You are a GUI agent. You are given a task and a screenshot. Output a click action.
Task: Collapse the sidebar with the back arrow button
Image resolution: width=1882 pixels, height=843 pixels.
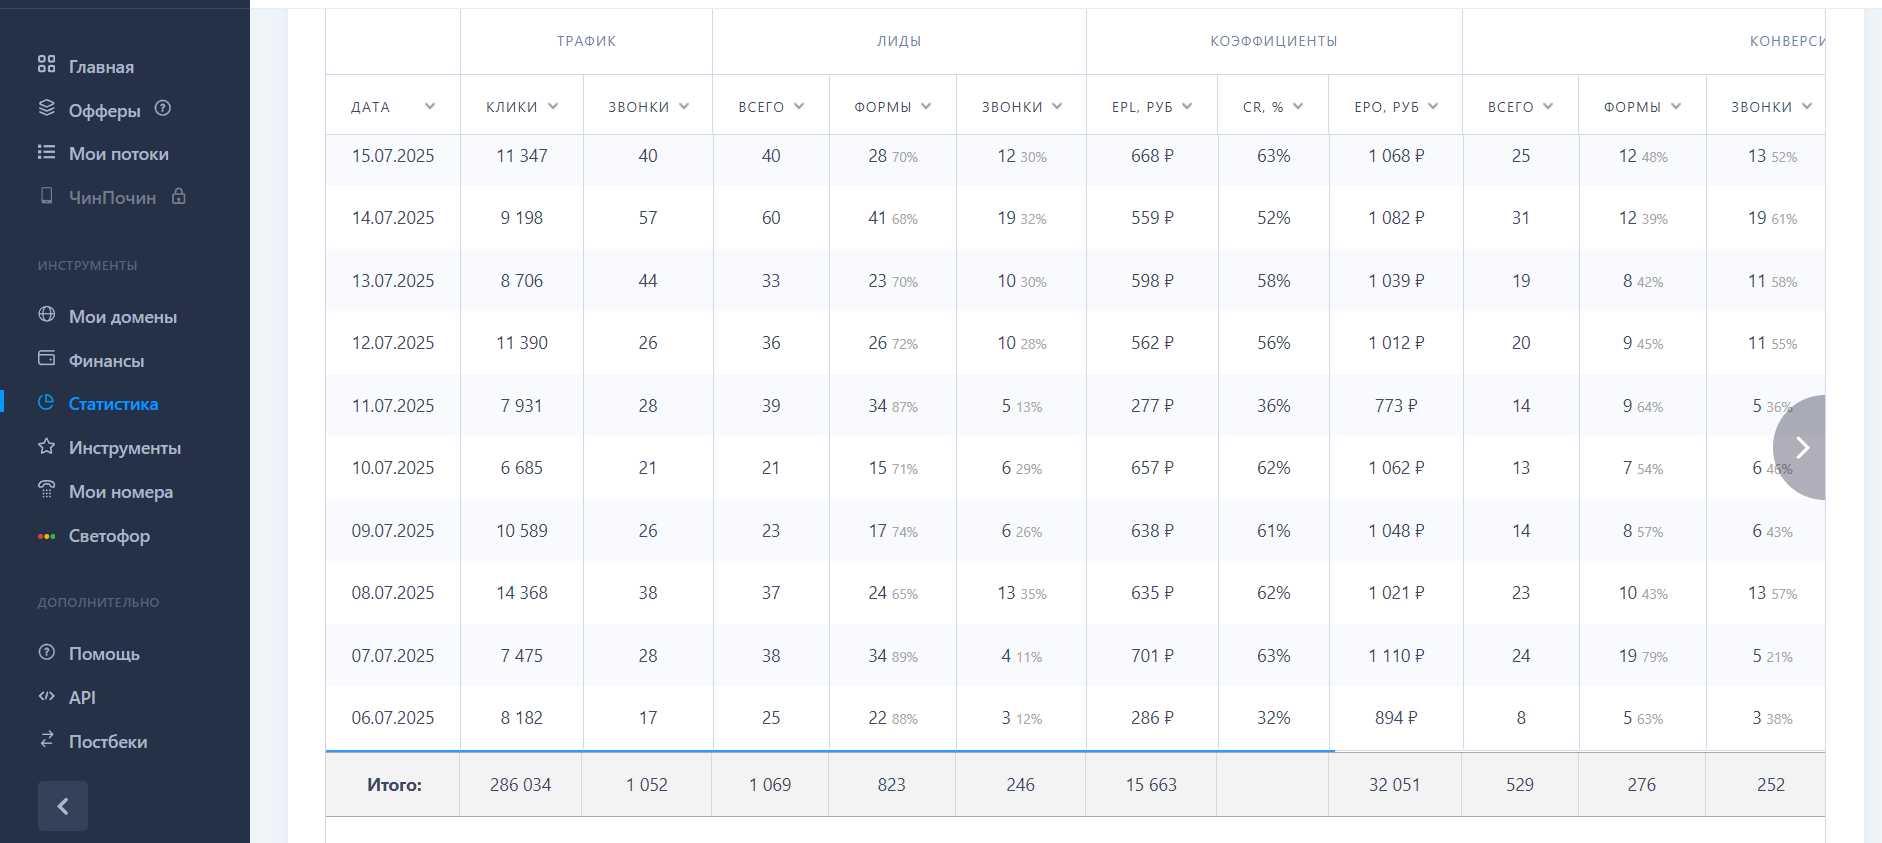[x=63, y=806]
